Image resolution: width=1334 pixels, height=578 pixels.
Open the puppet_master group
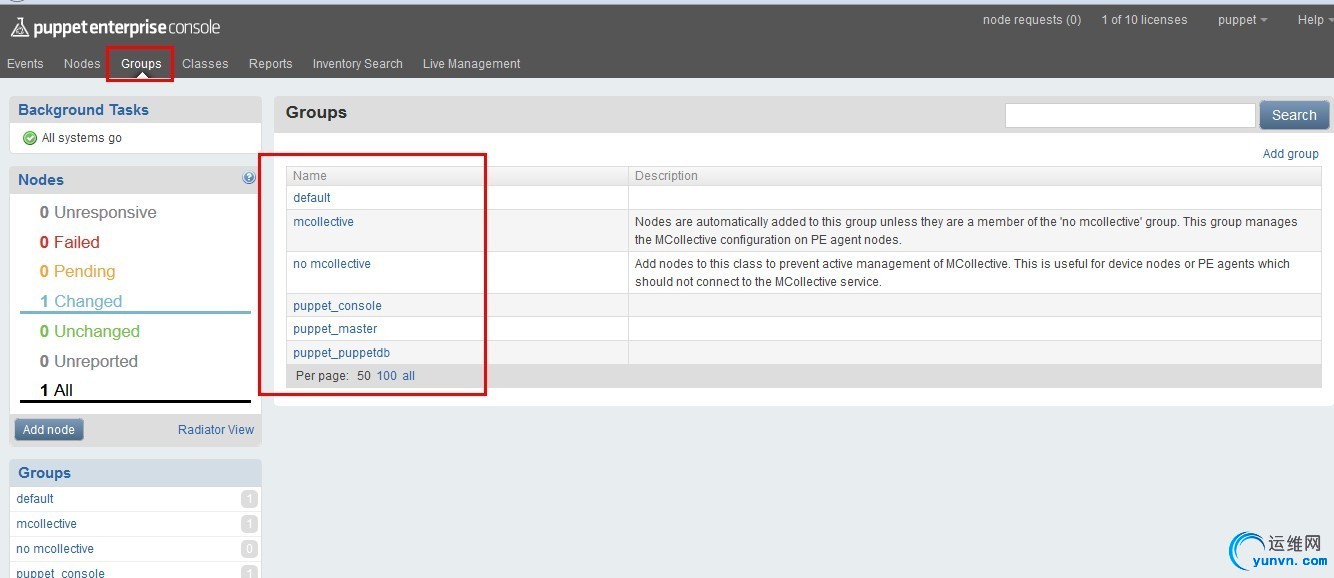click(x=335, y=329)
